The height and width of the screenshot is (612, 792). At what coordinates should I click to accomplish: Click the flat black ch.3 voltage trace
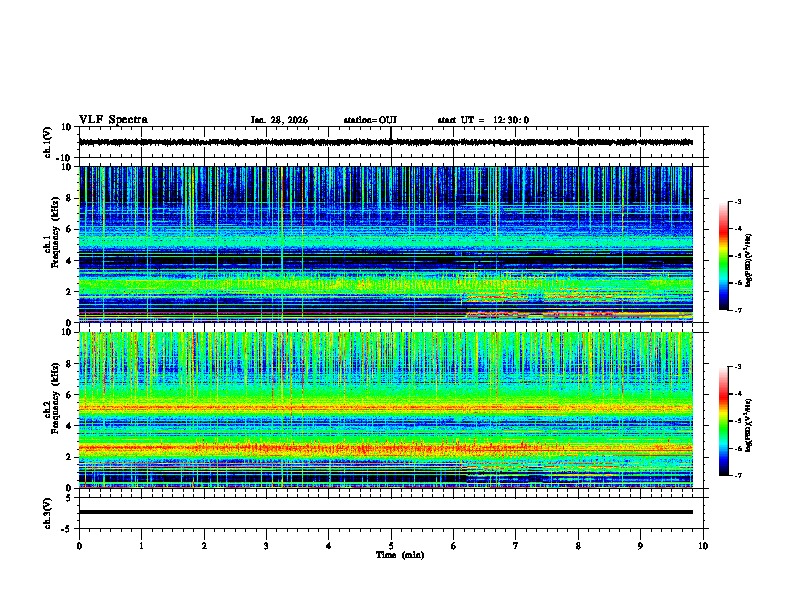coord(386,512)
